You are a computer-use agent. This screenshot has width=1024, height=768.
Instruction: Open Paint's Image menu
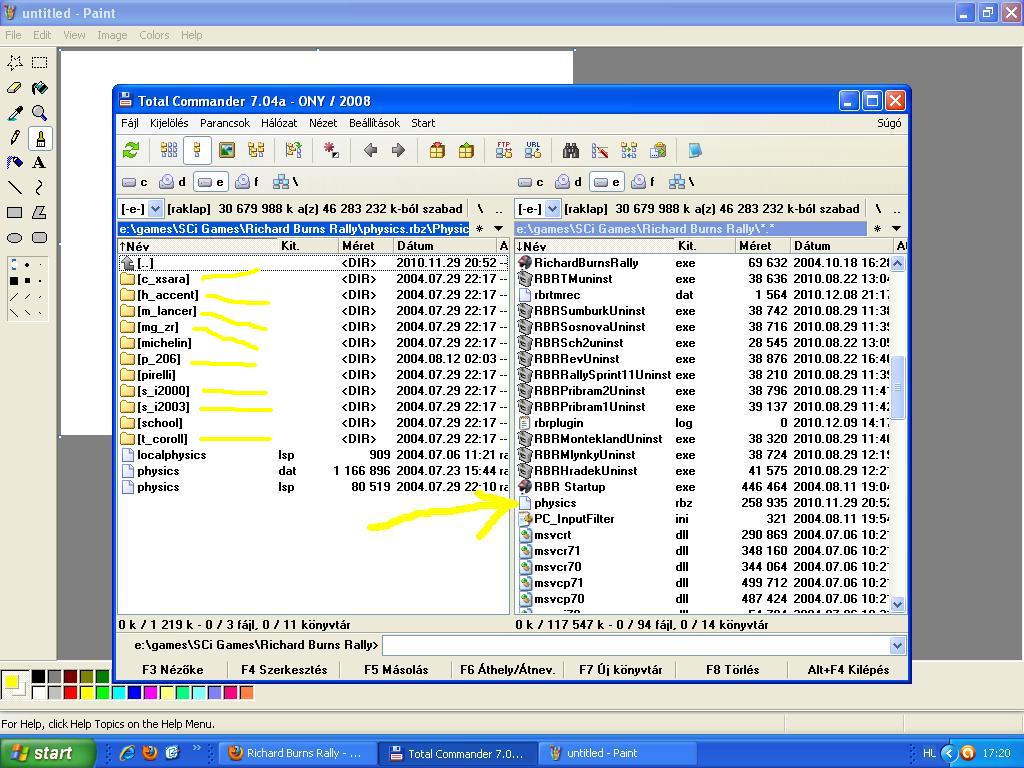(112, 35)
